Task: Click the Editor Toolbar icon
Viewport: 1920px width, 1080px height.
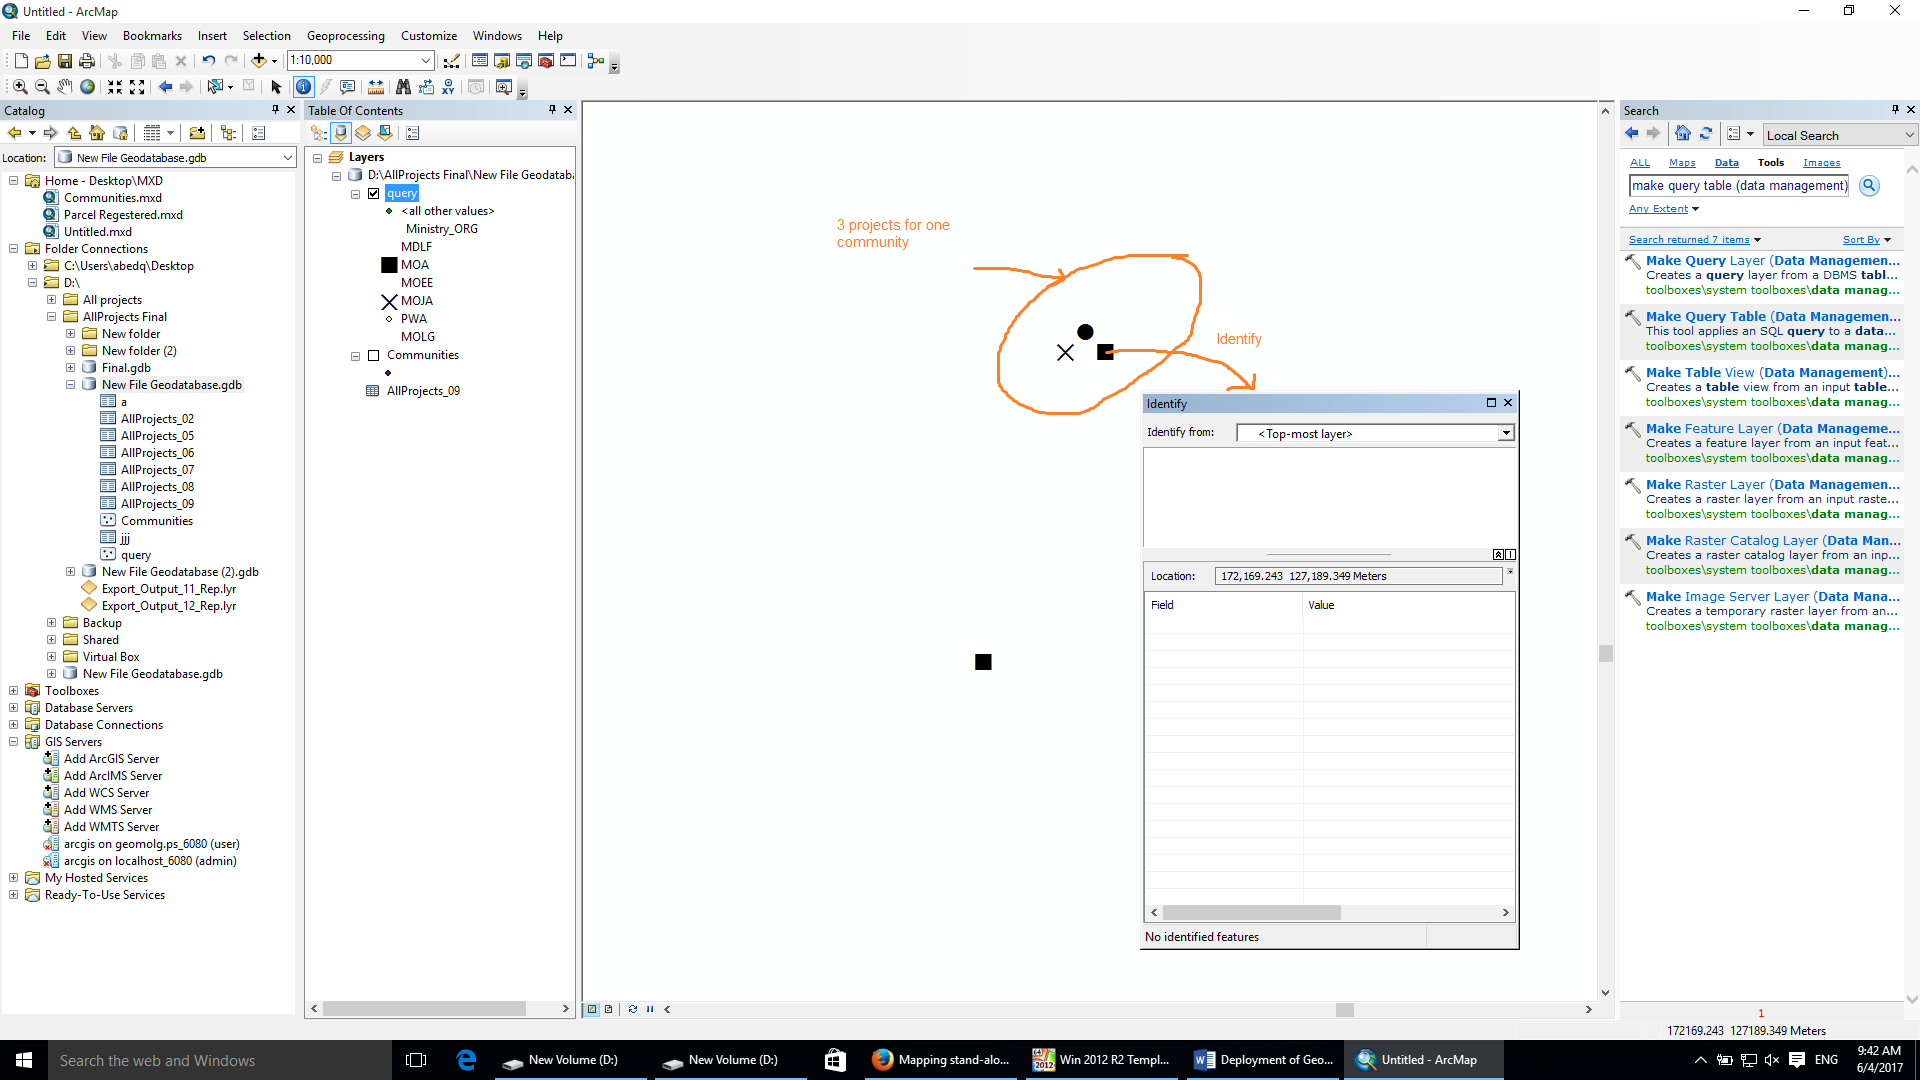Action: click(452, 61)
